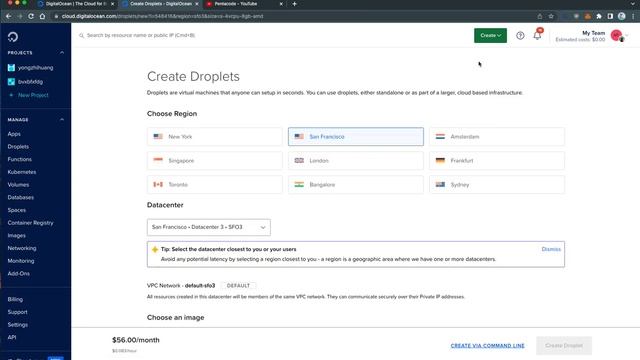
Task: Toggle the browser side panel icon
Action: point(610,16)
